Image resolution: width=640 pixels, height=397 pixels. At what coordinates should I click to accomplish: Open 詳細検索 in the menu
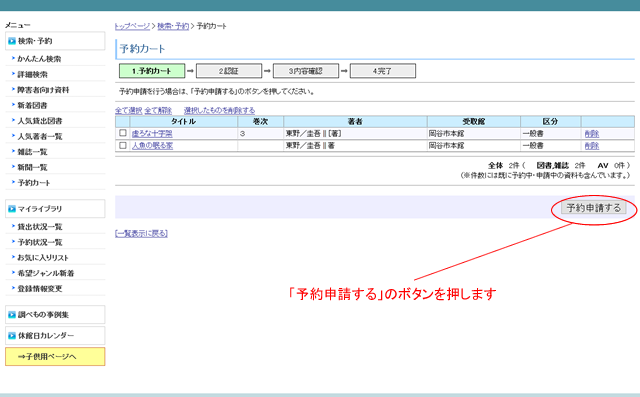(x=33, y=74)
